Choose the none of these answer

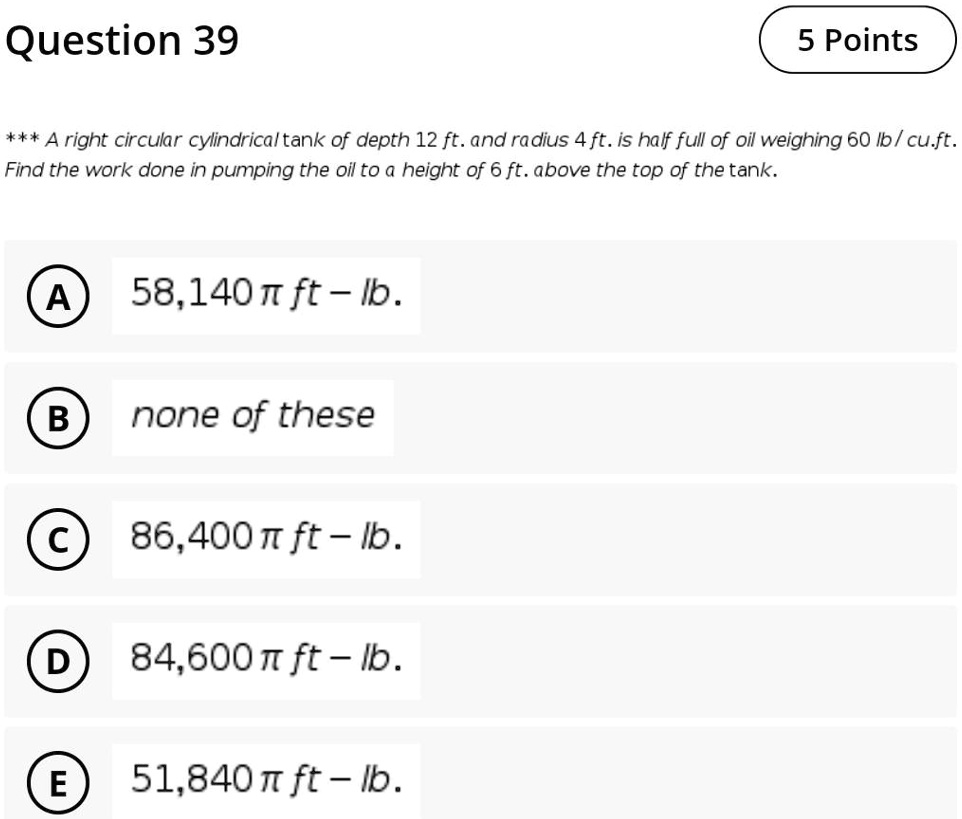pos(252,416)
